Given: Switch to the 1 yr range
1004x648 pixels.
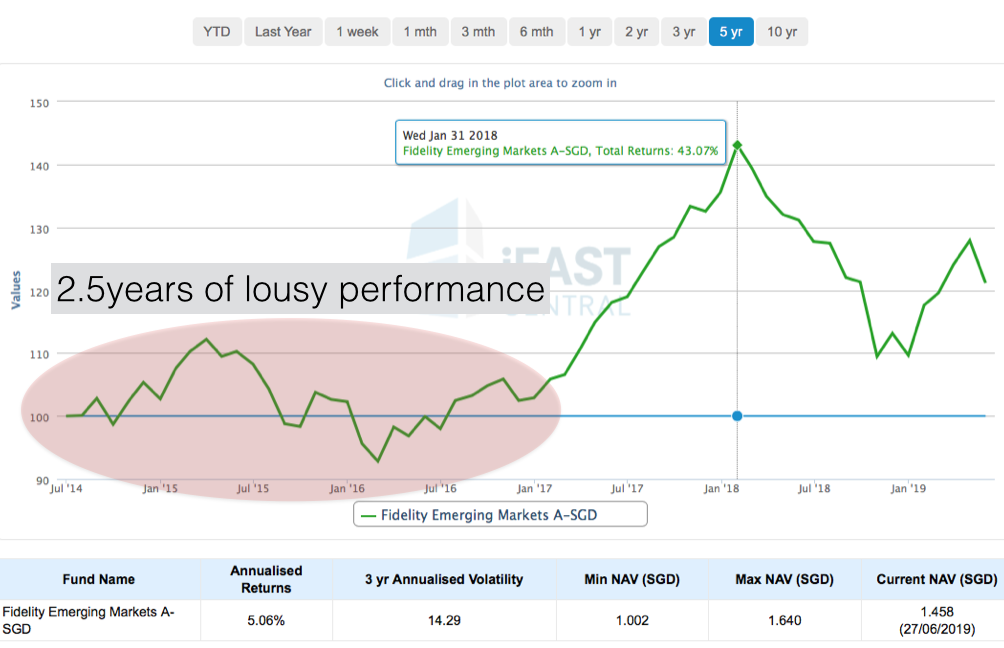Looking at the screenshot, I should 589,32.
